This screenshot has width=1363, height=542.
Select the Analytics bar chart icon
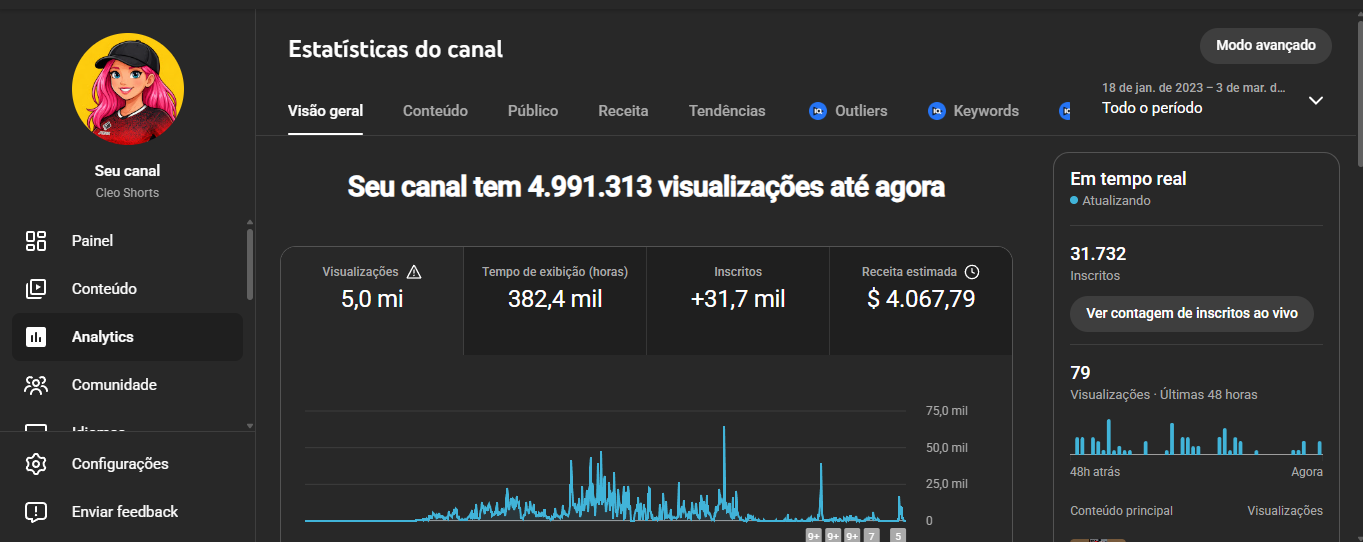(36, 337)
